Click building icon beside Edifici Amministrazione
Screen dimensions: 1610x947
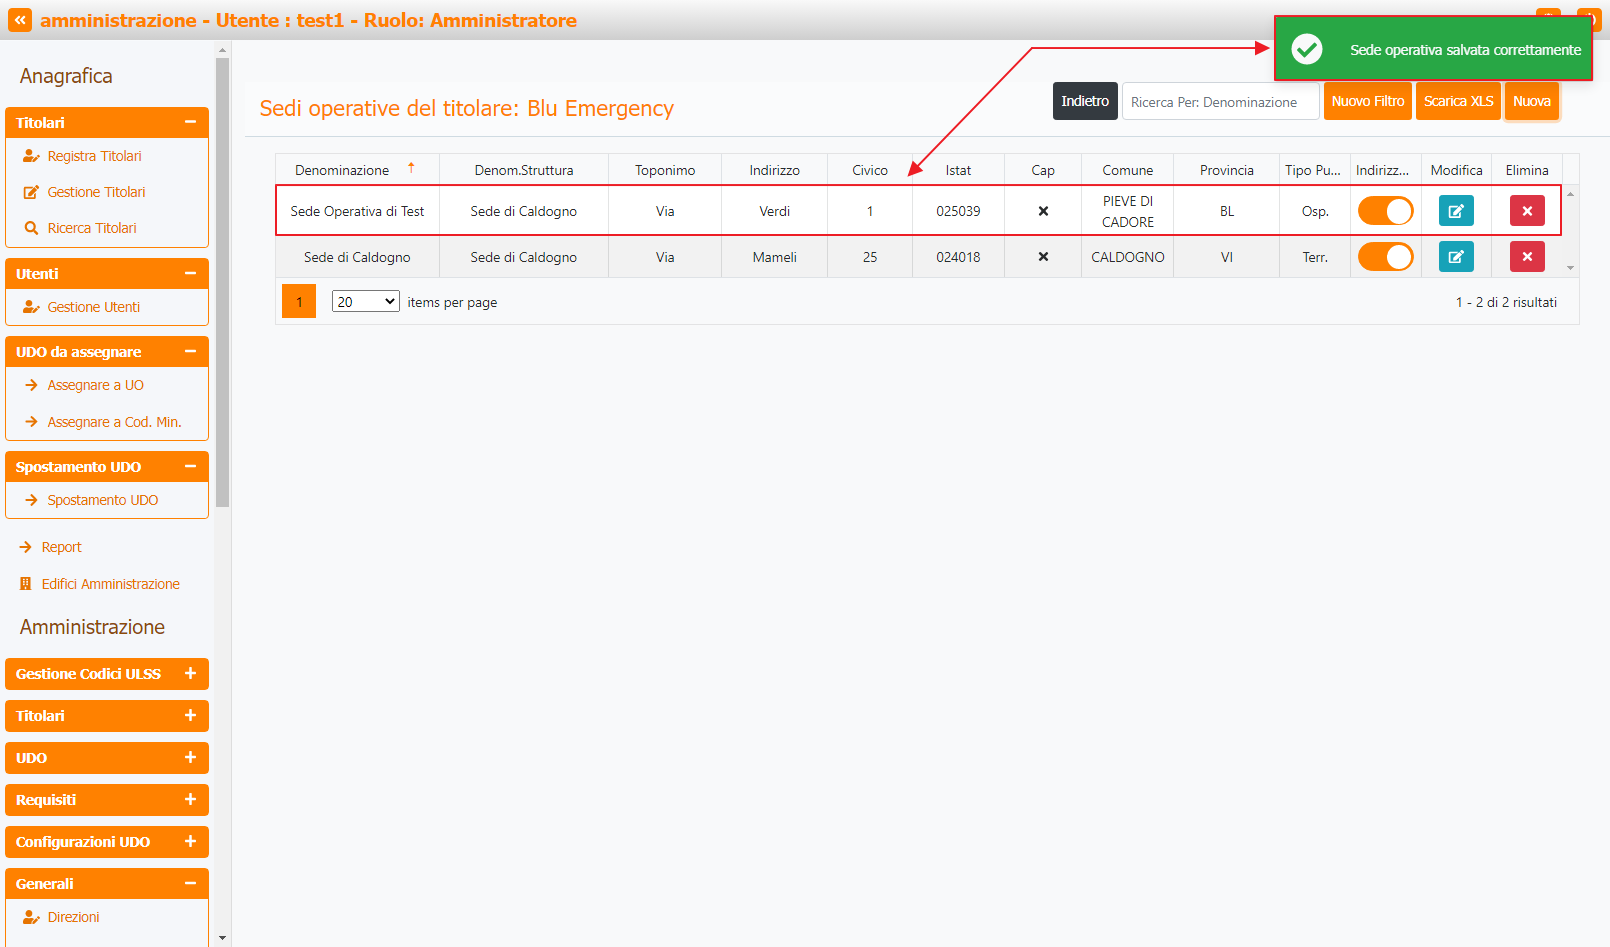tap(26, 584)
